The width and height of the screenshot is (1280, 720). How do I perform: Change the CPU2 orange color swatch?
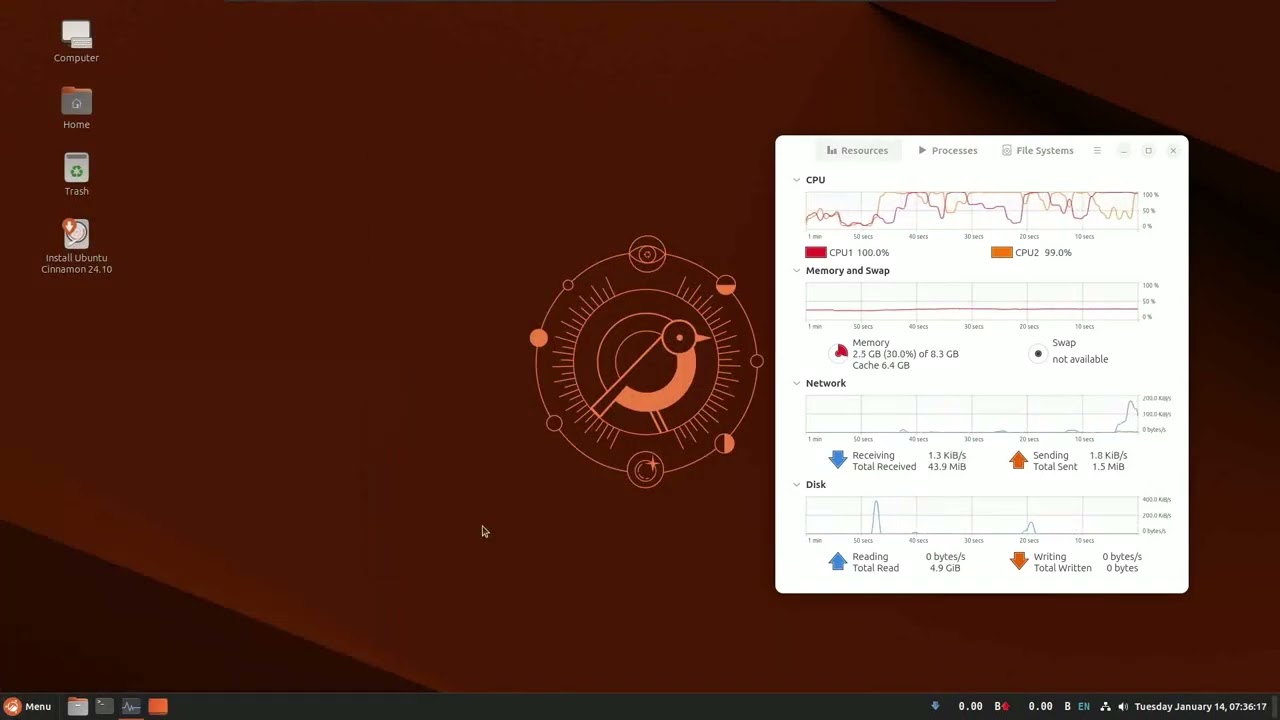tap(1001, 252)
